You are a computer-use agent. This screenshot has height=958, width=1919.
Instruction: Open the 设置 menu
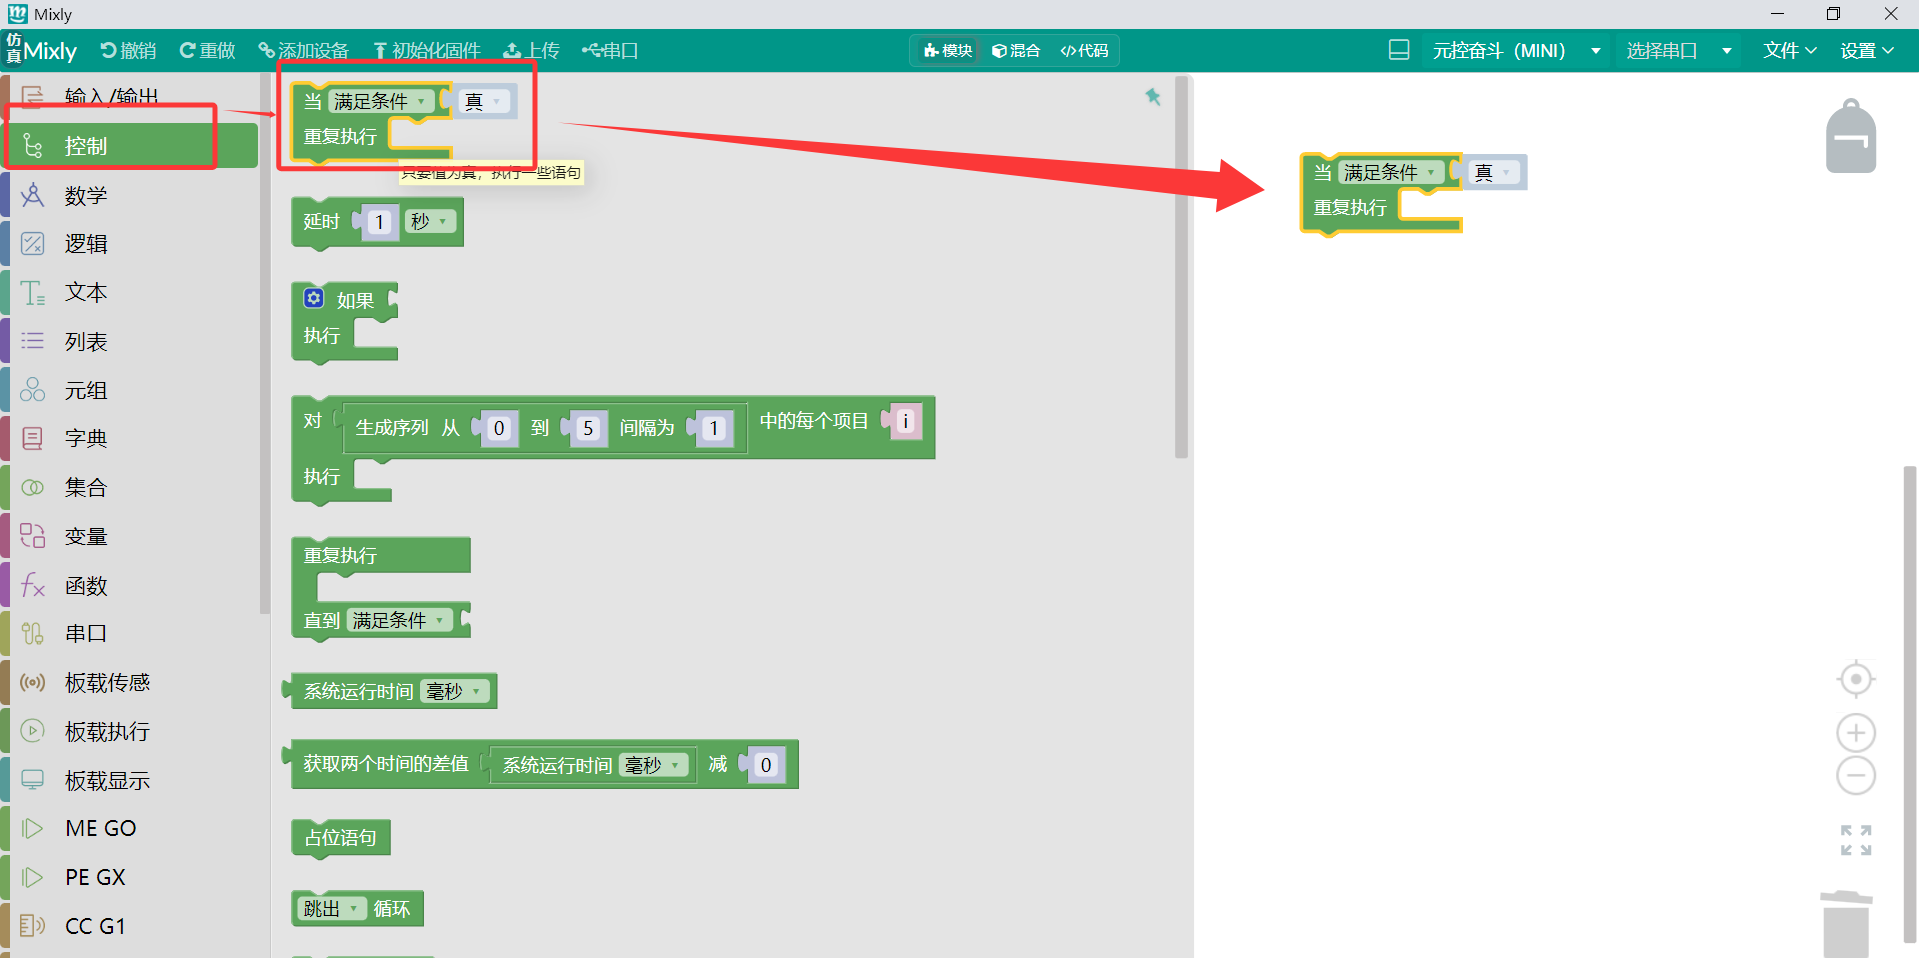(x=1867, y=51)
